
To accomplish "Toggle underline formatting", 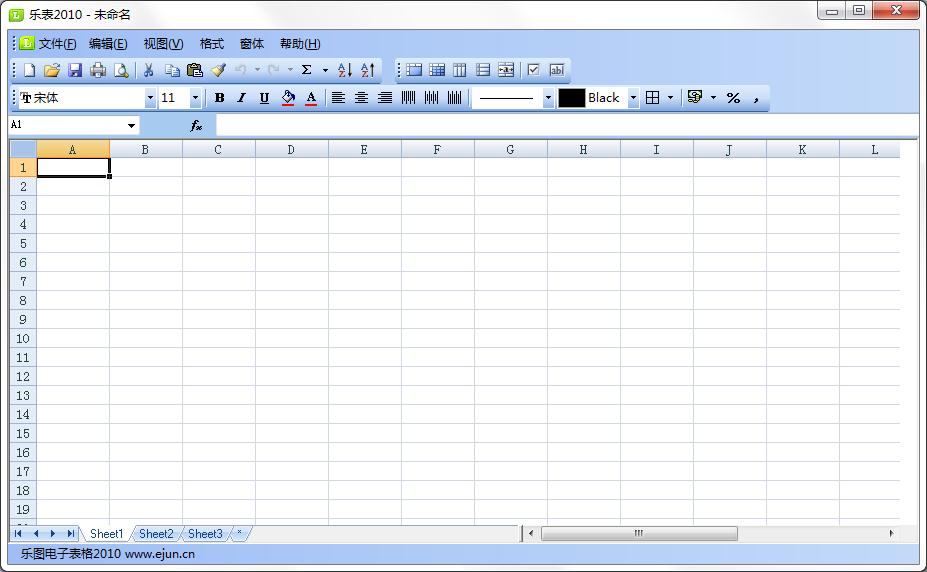I will click(264, 98).
